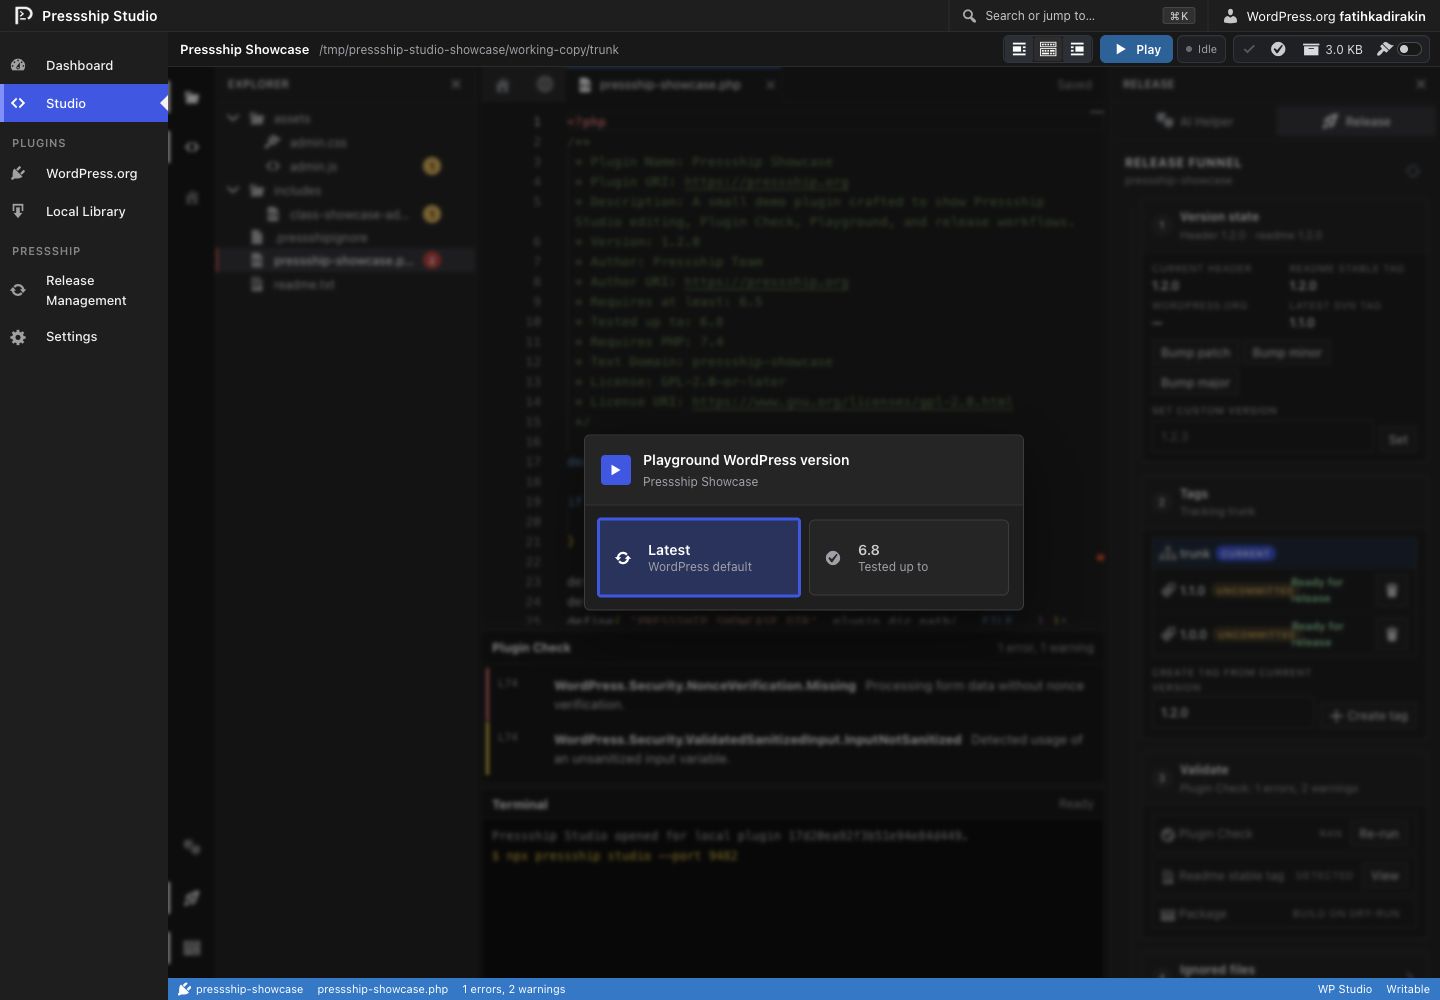Click the View button for readme stable tag
This screenshot has height=1000, width=1440.
coord(1384,875)
